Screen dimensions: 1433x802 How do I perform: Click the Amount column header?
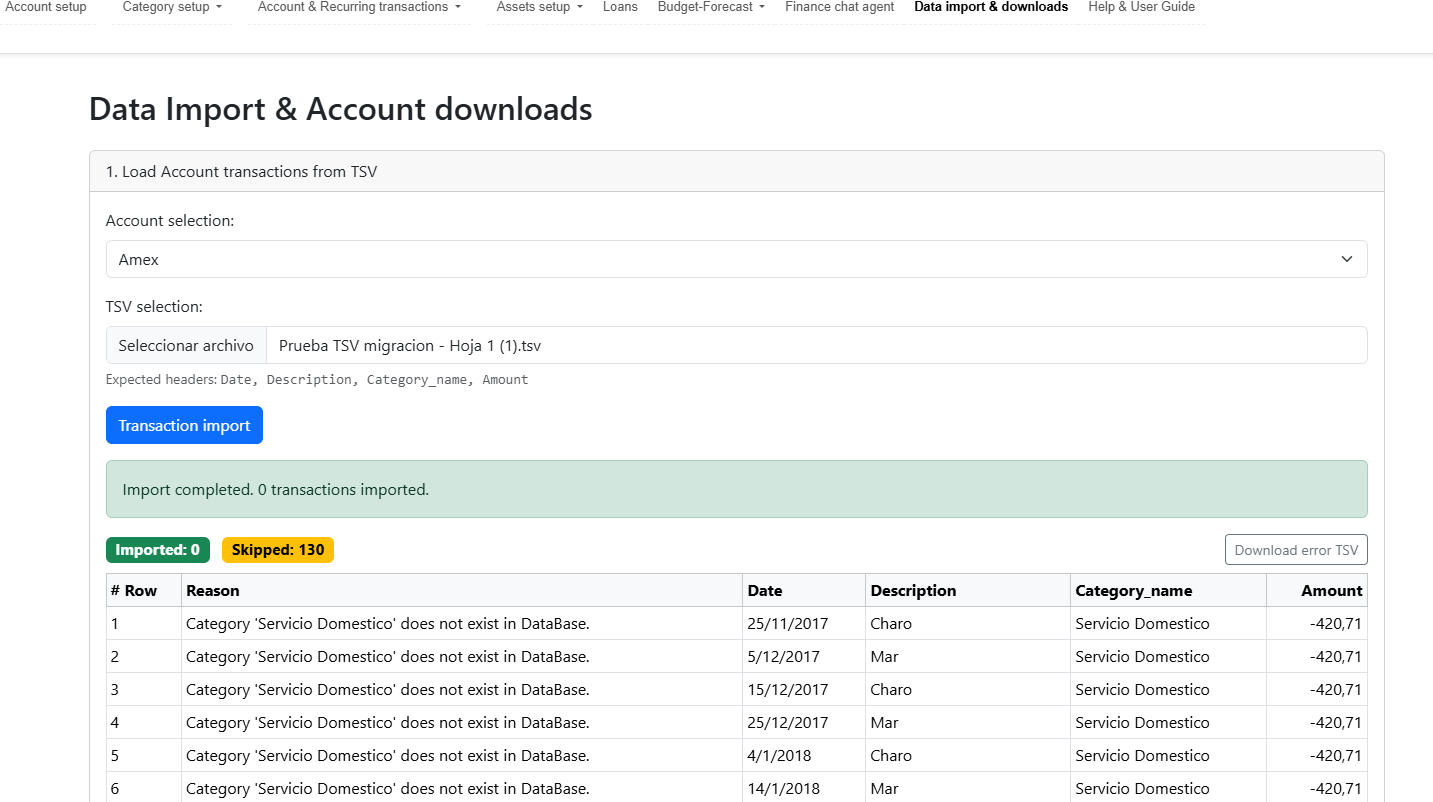(x=1317, y=590)
